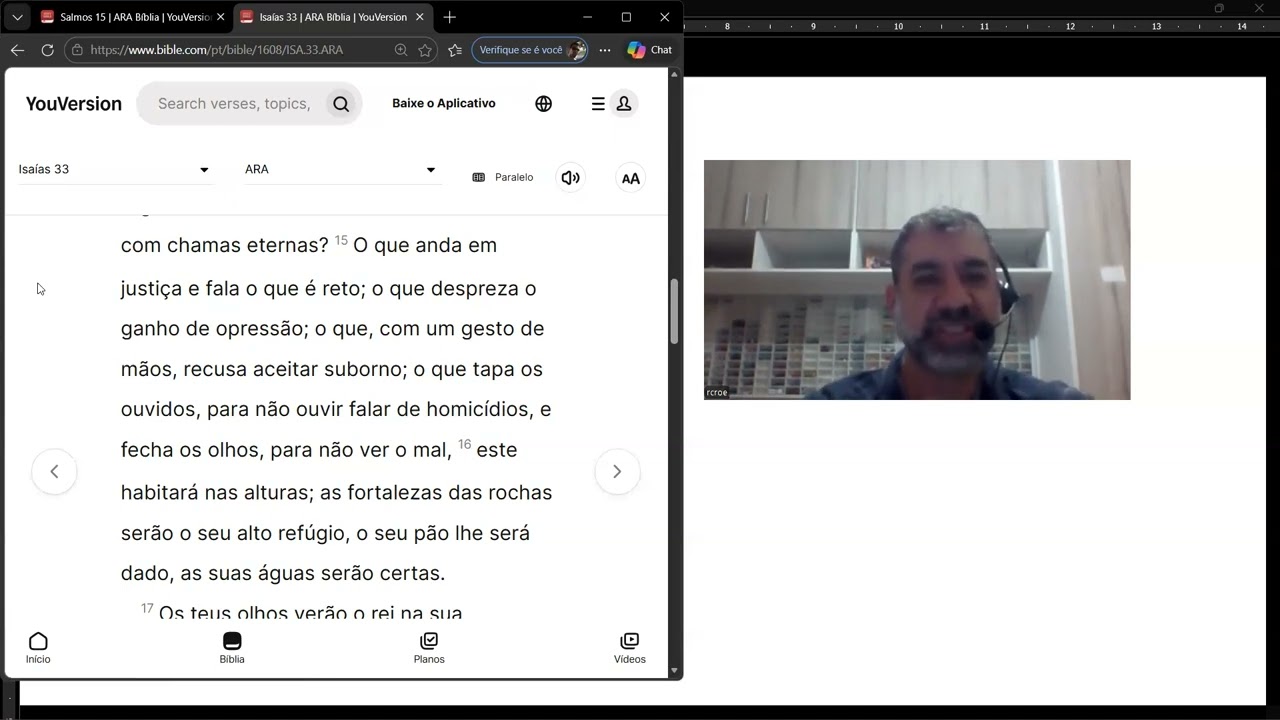1280x720 pixels.
Task: Open the tab list dropdown arrow
Action: tap(17, 17)
